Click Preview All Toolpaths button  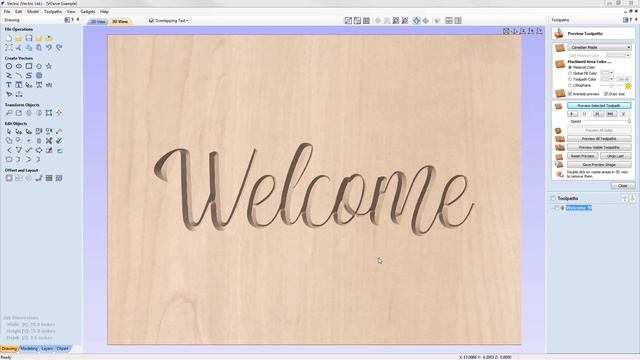[x=599, y=139]
